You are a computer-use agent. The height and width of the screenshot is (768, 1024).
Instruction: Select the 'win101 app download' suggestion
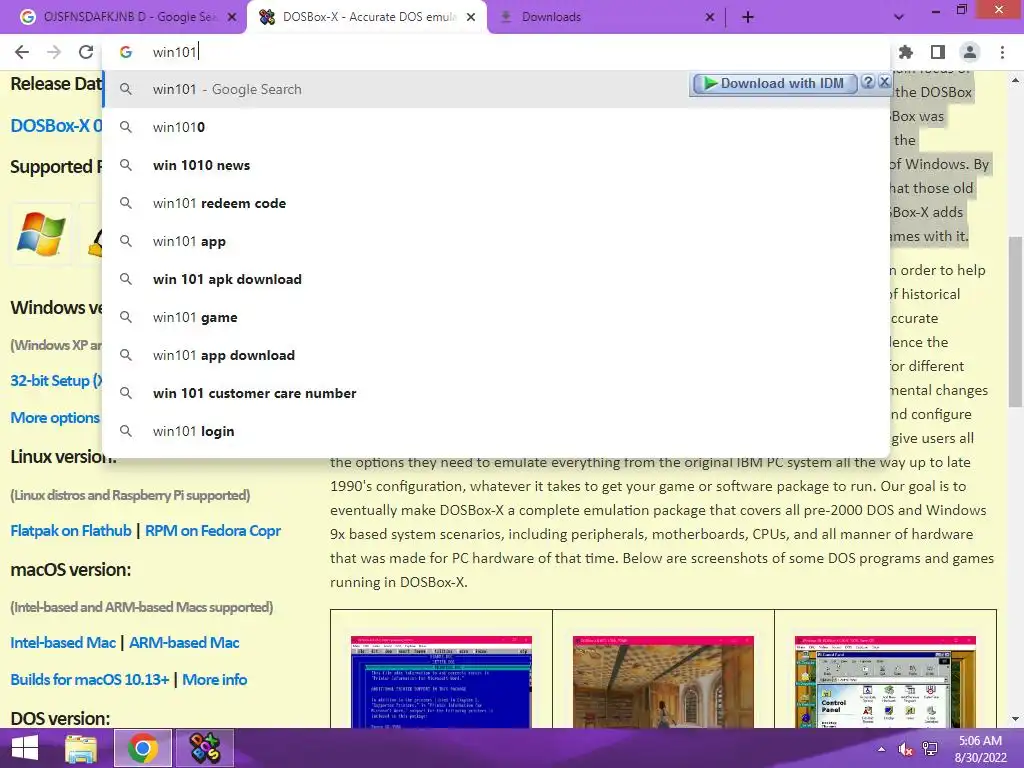[x=496, y=355]
